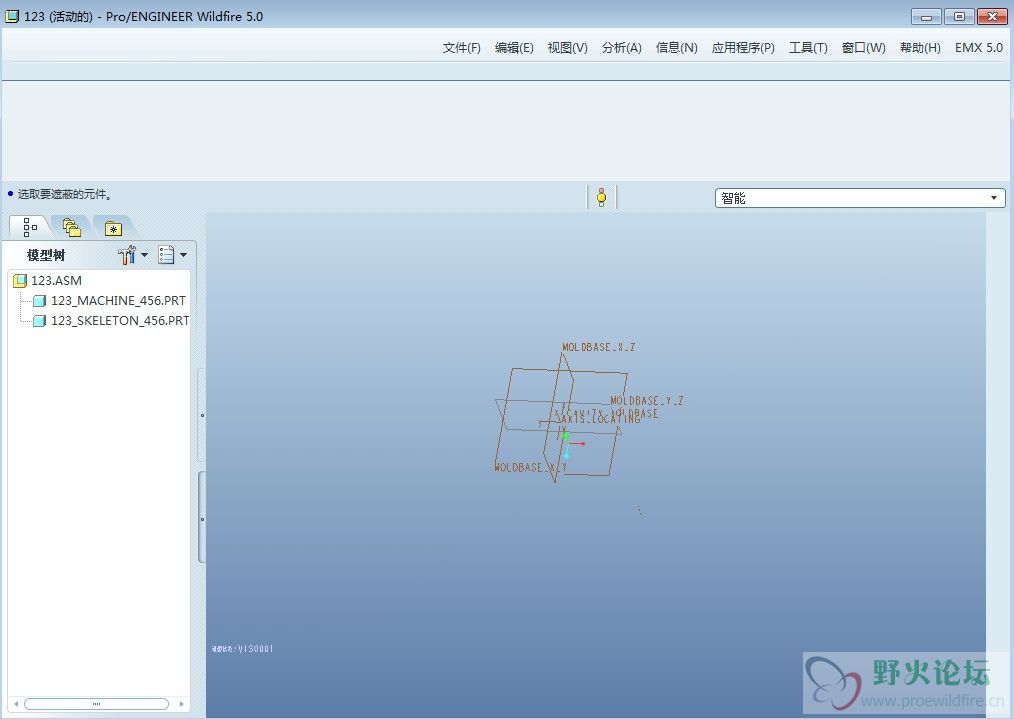Click the part icon beside 123_MACHINE_456.PRT

[x=39, y=301]
